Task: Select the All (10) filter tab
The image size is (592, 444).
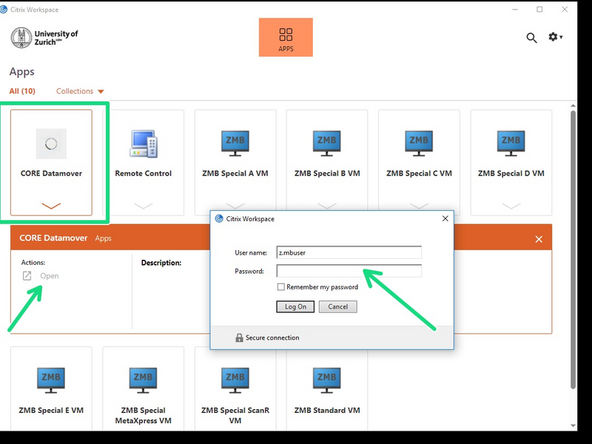Action: (22, 91)
